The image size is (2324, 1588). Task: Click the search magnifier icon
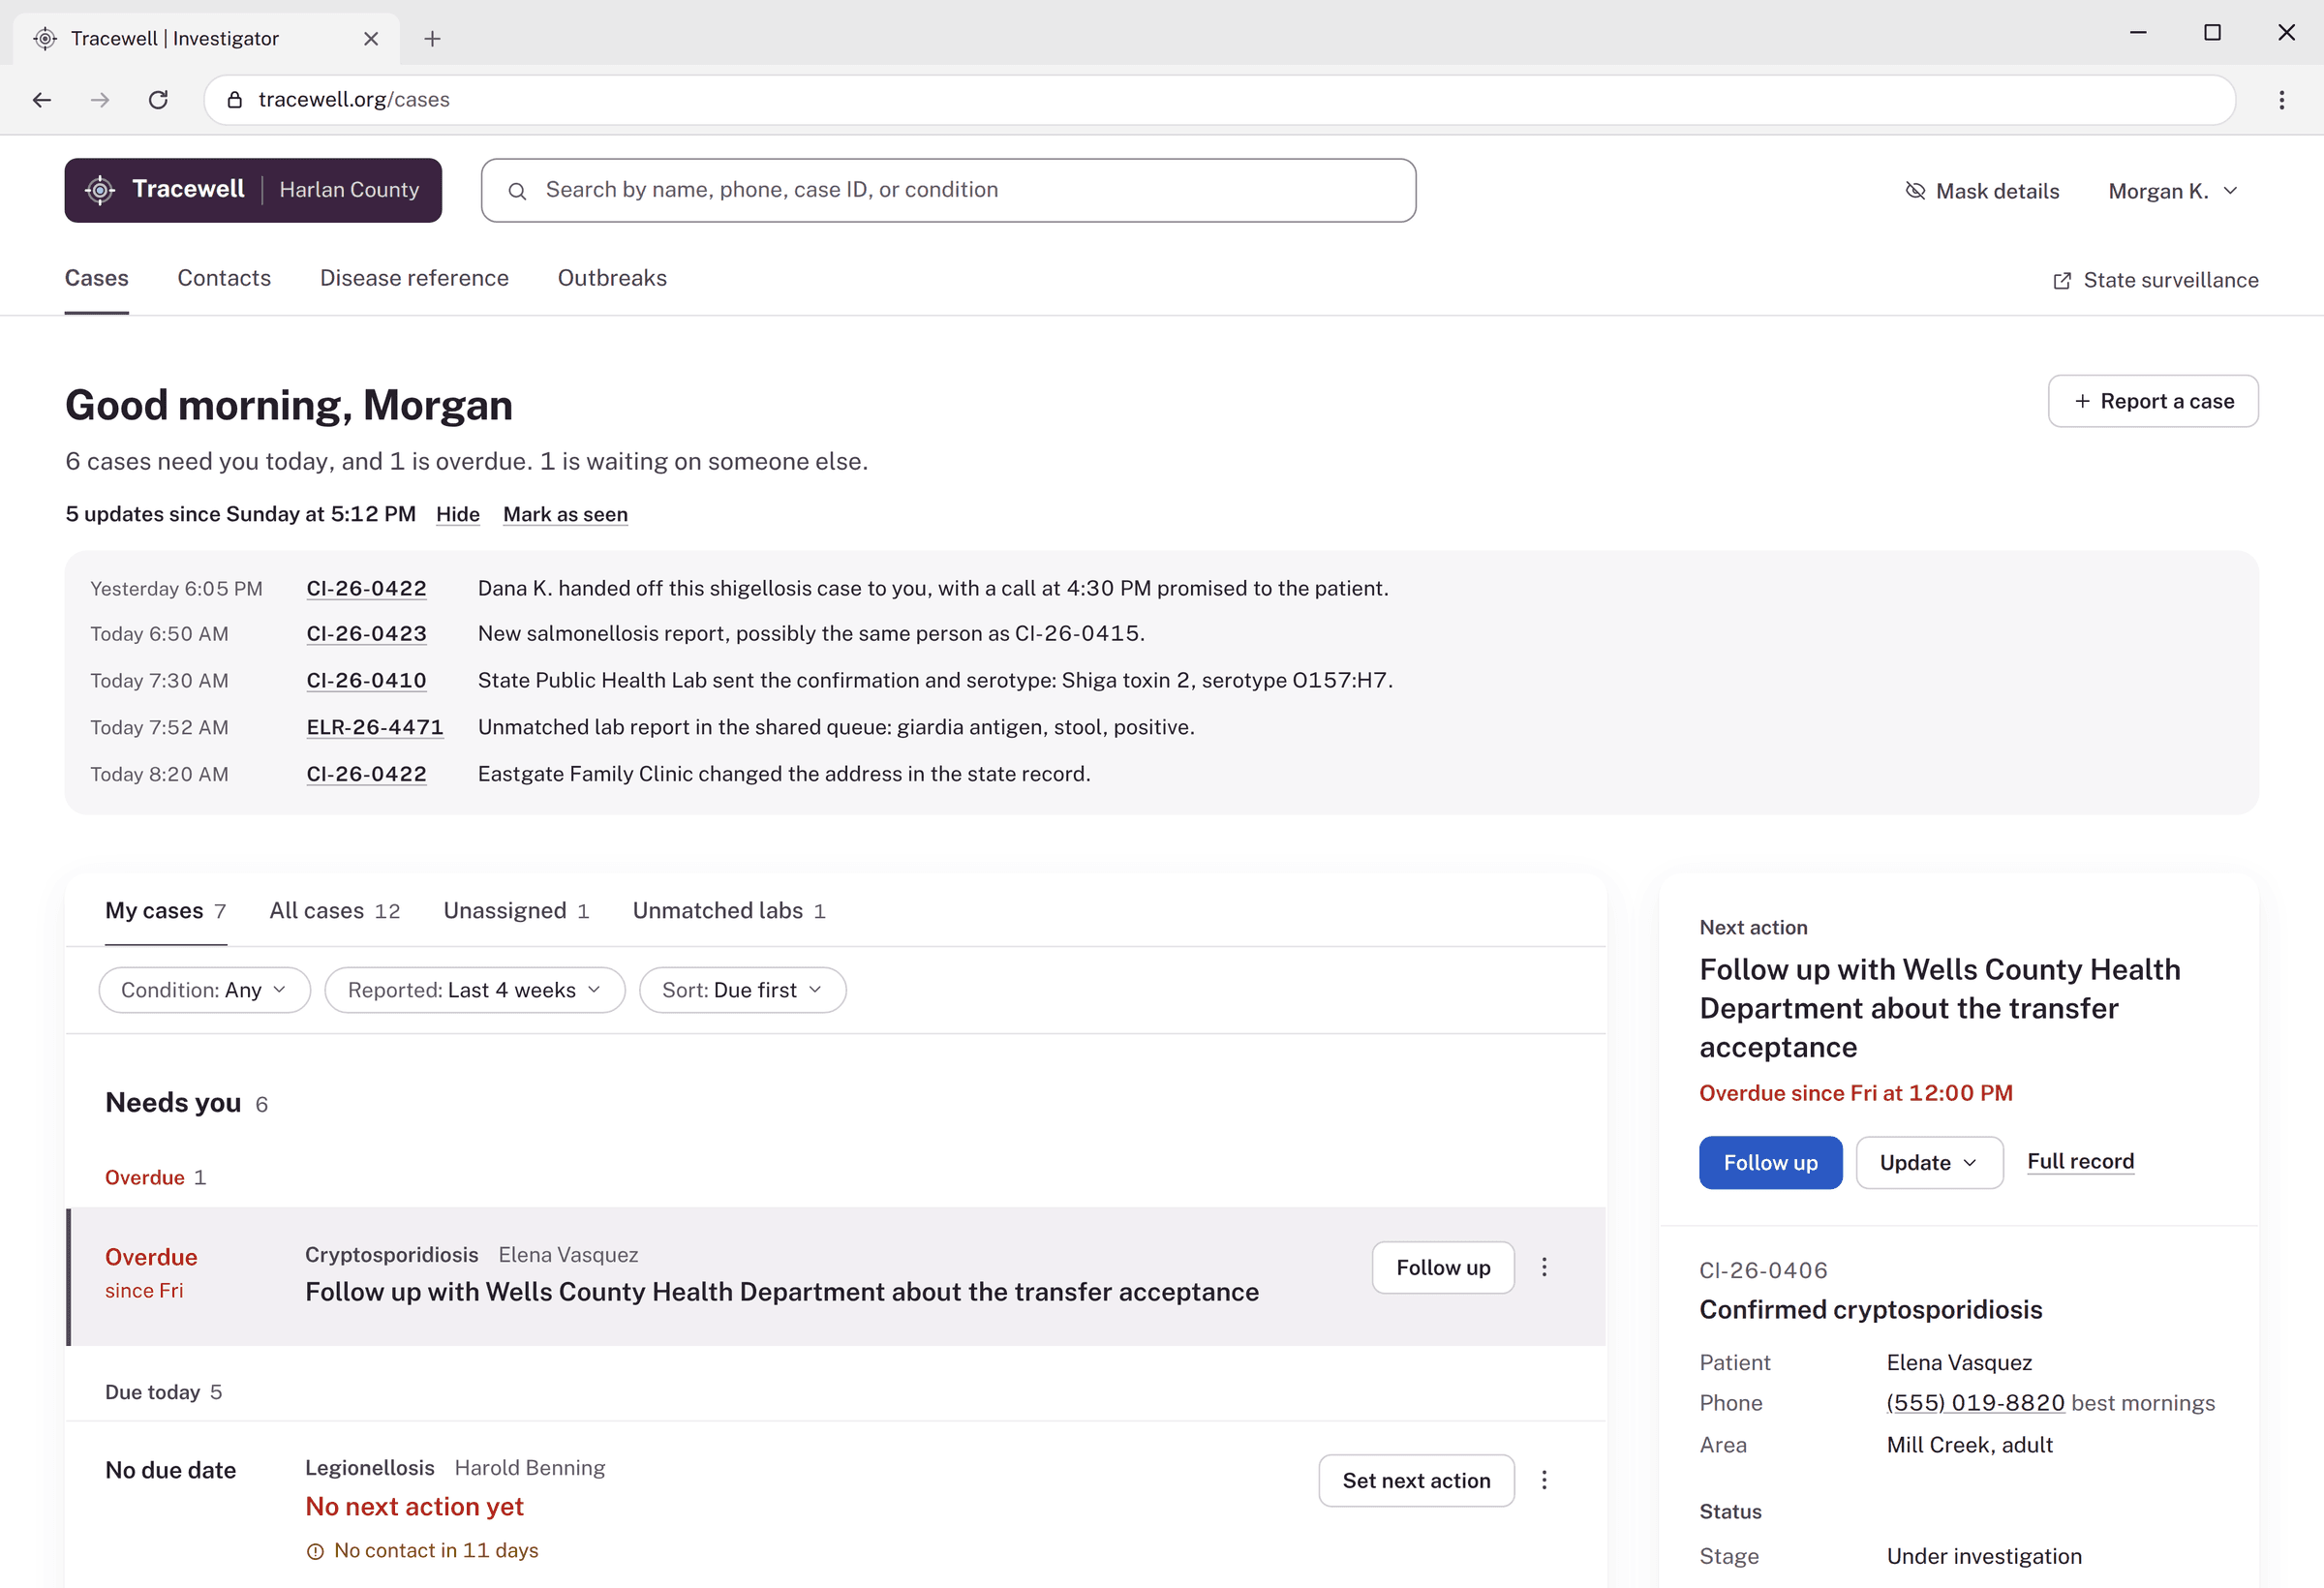tap(517, 191)
